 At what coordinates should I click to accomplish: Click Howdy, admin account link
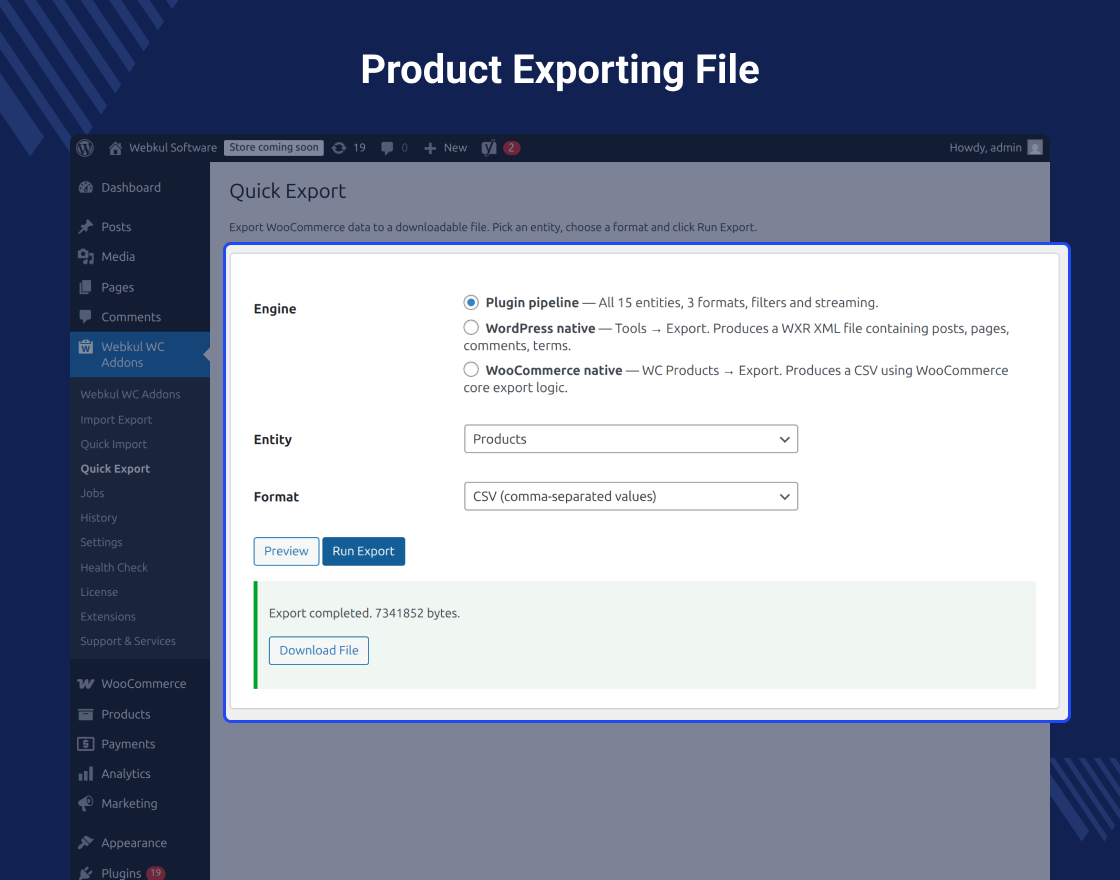coord(985,148)
